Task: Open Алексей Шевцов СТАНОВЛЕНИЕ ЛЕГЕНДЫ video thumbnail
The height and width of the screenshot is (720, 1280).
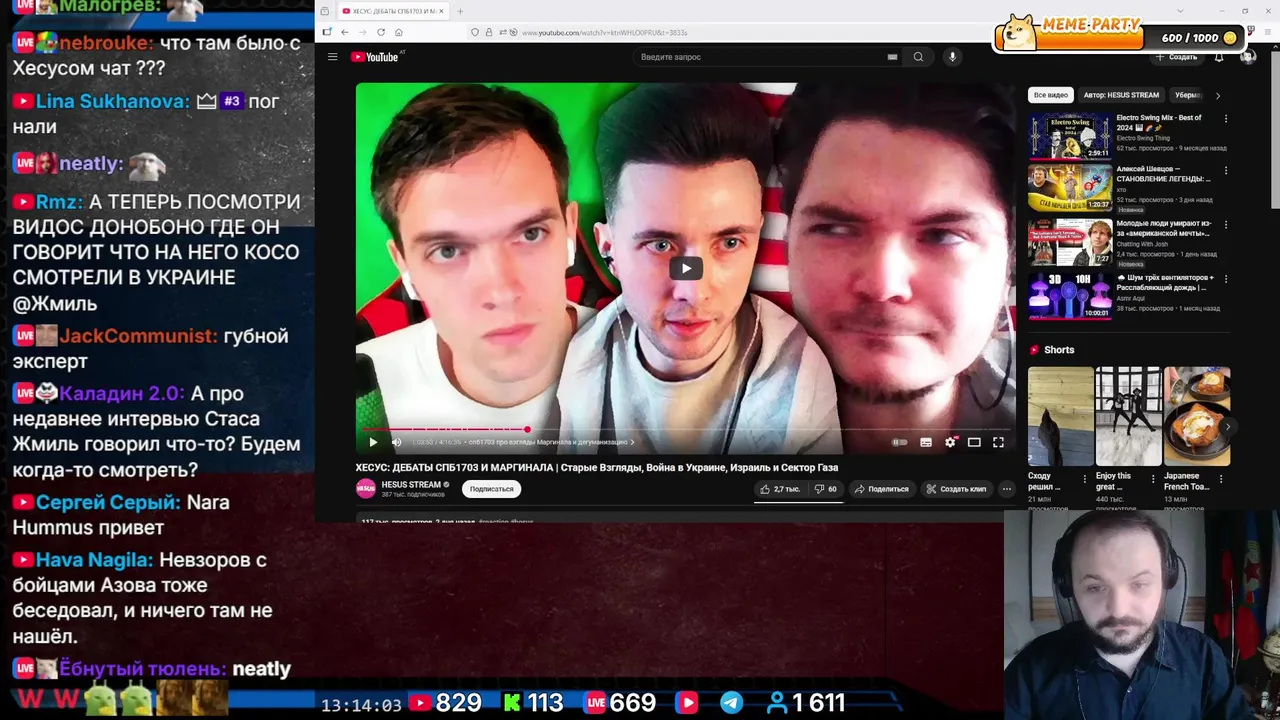Action: pos(1069,188)
